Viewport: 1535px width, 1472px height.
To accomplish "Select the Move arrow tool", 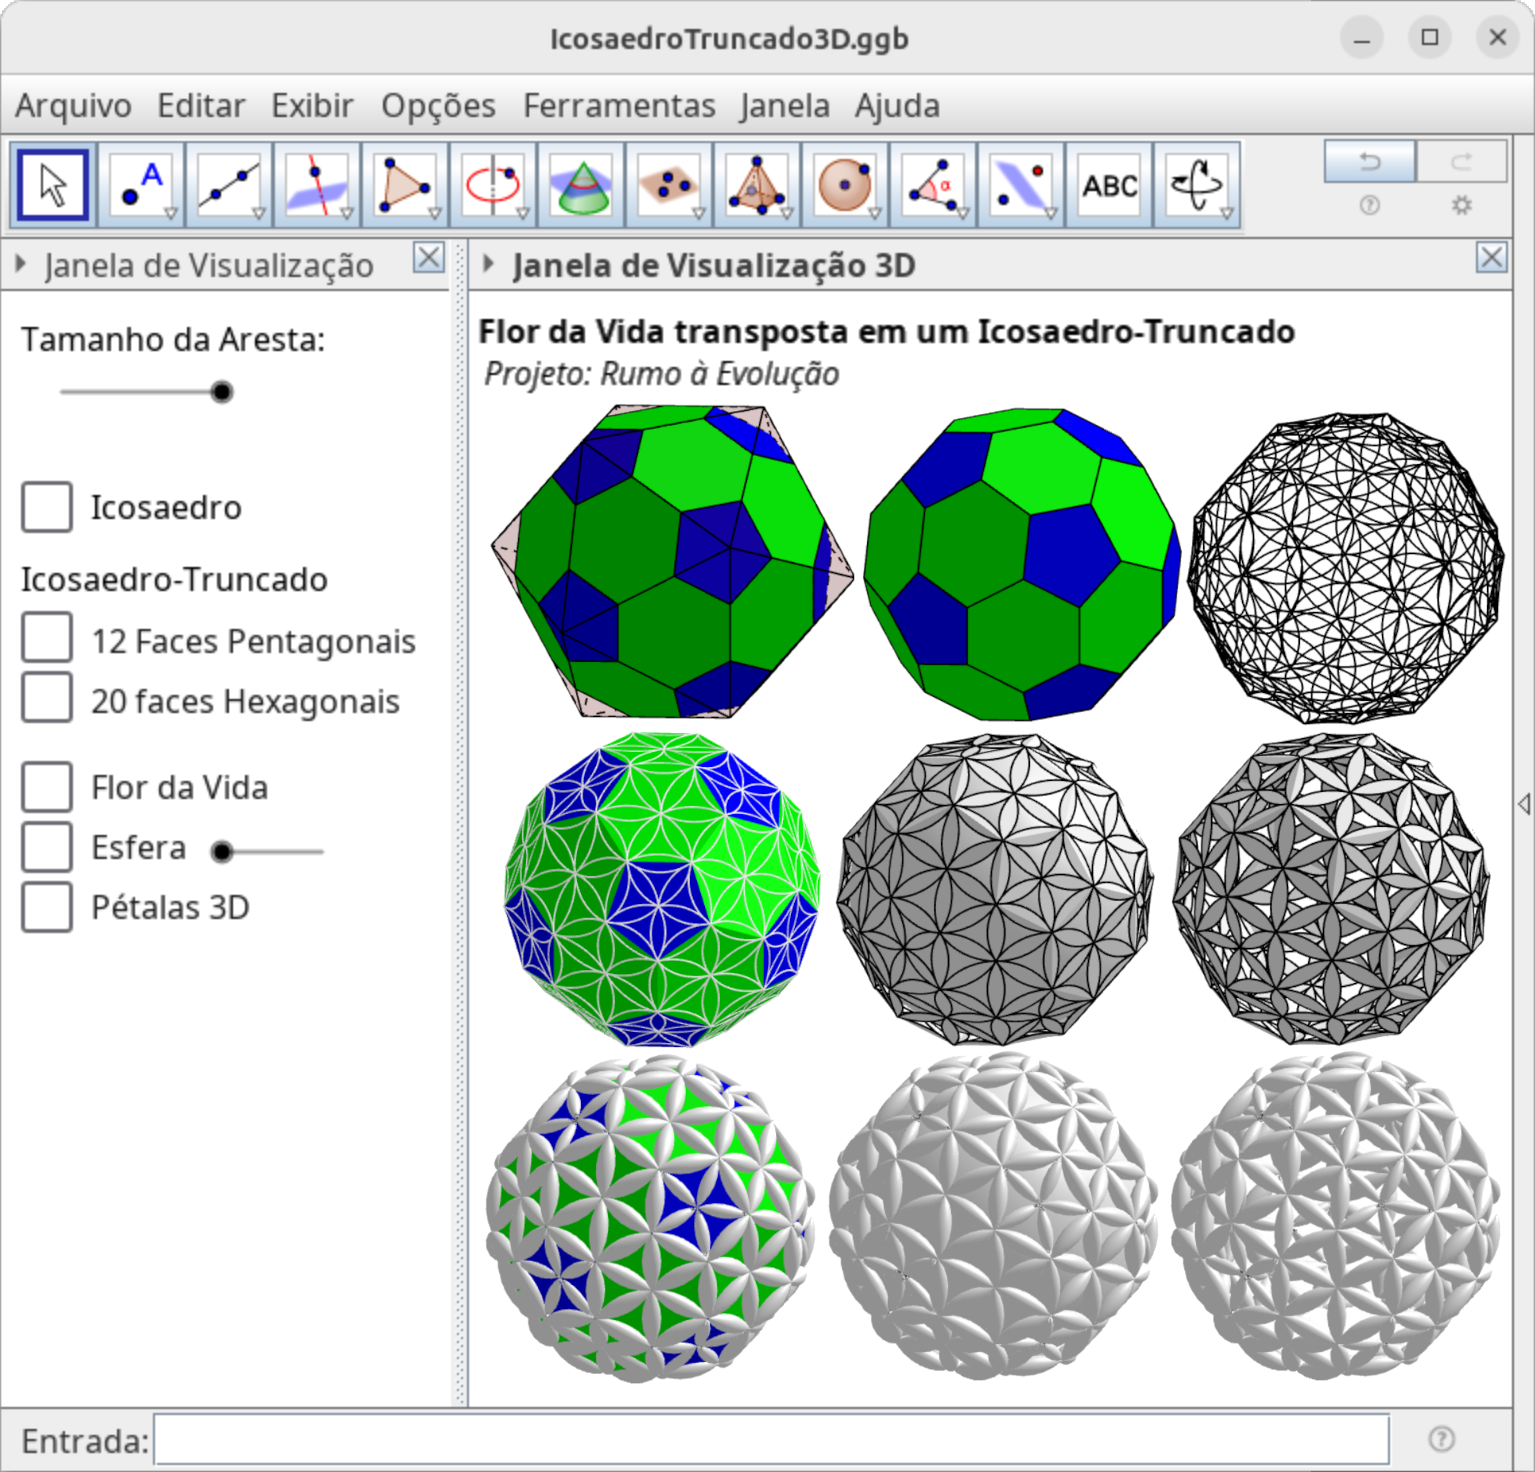I will (x=53, y=185).
